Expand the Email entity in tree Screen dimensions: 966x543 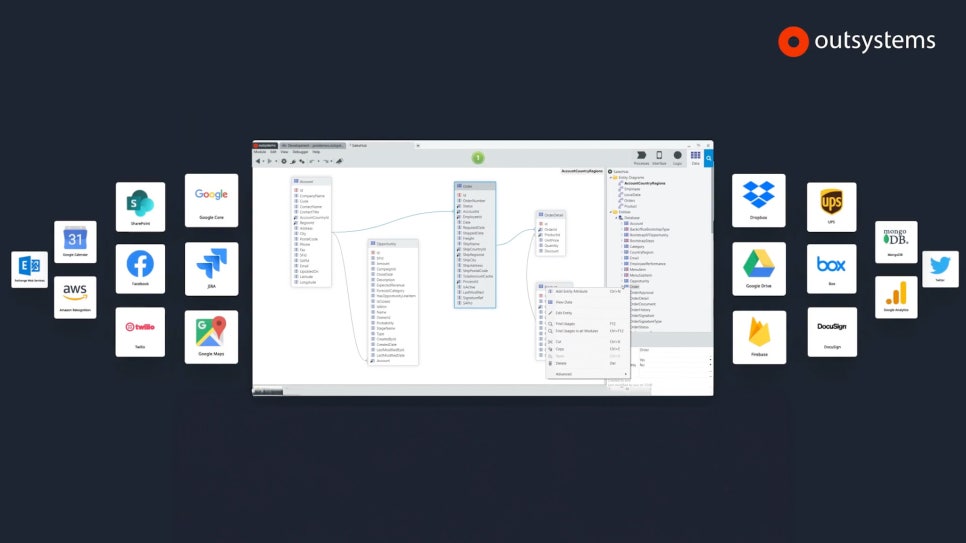point(621,258)
